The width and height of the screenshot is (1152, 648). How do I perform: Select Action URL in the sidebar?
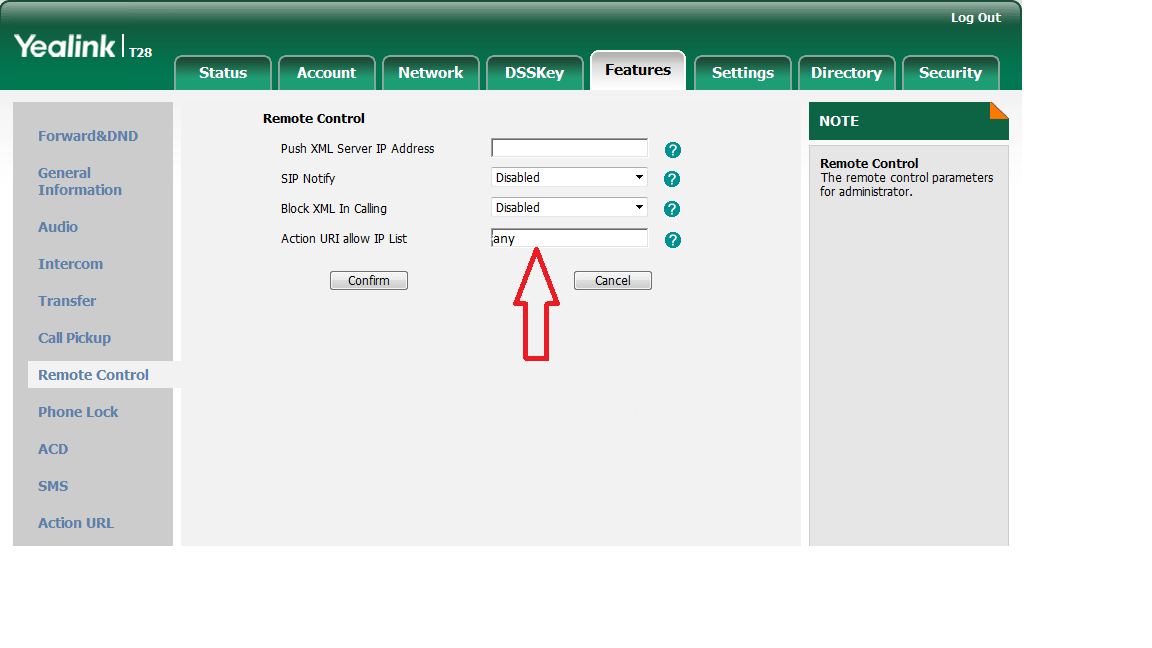pyautogui.click(x=76, y=523)
